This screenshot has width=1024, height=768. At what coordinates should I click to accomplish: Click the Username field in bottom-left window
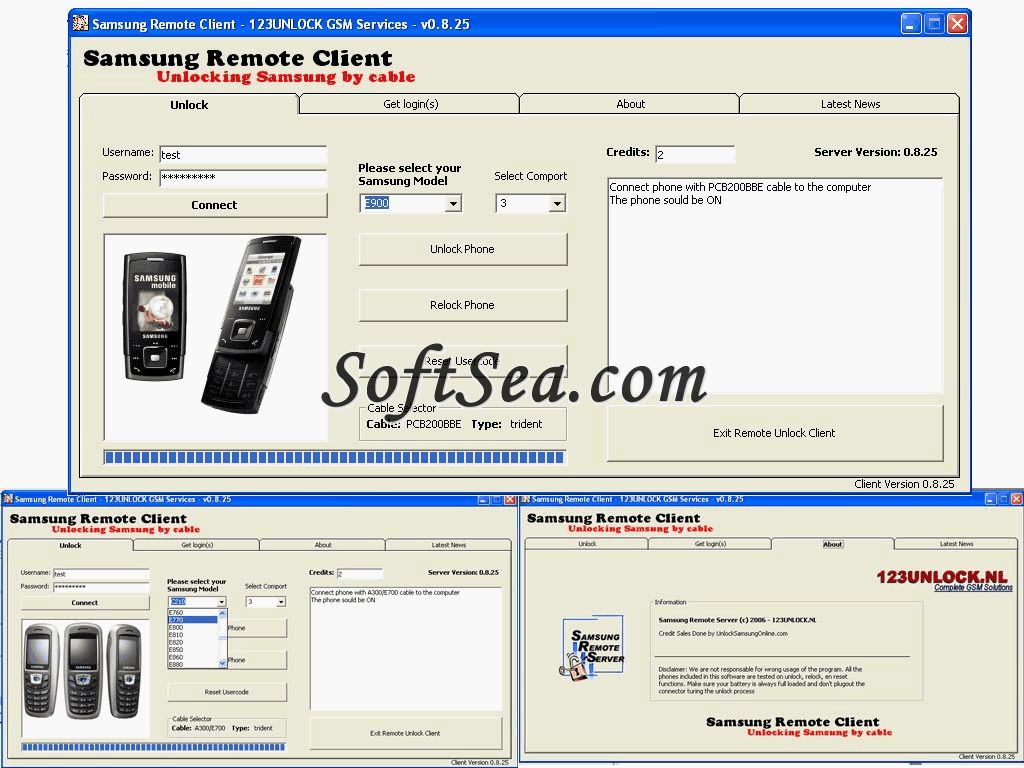[101, 574]
